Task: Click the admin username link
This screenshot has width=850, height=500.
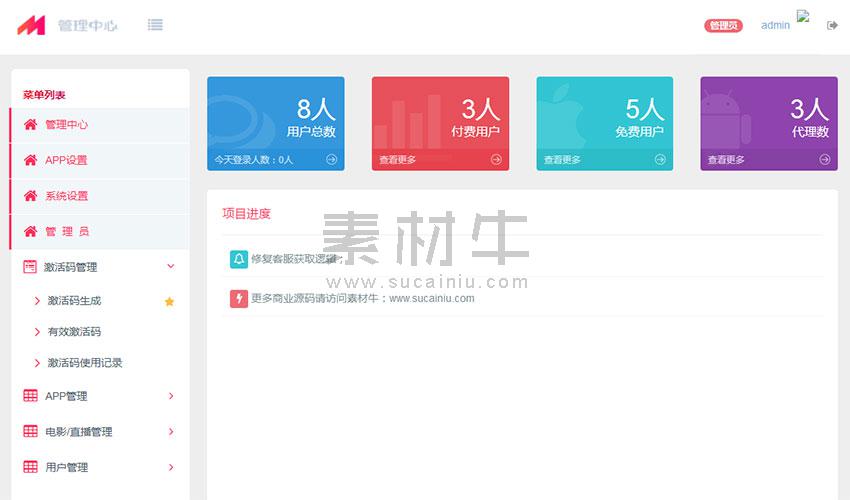Action: point(775,25)
